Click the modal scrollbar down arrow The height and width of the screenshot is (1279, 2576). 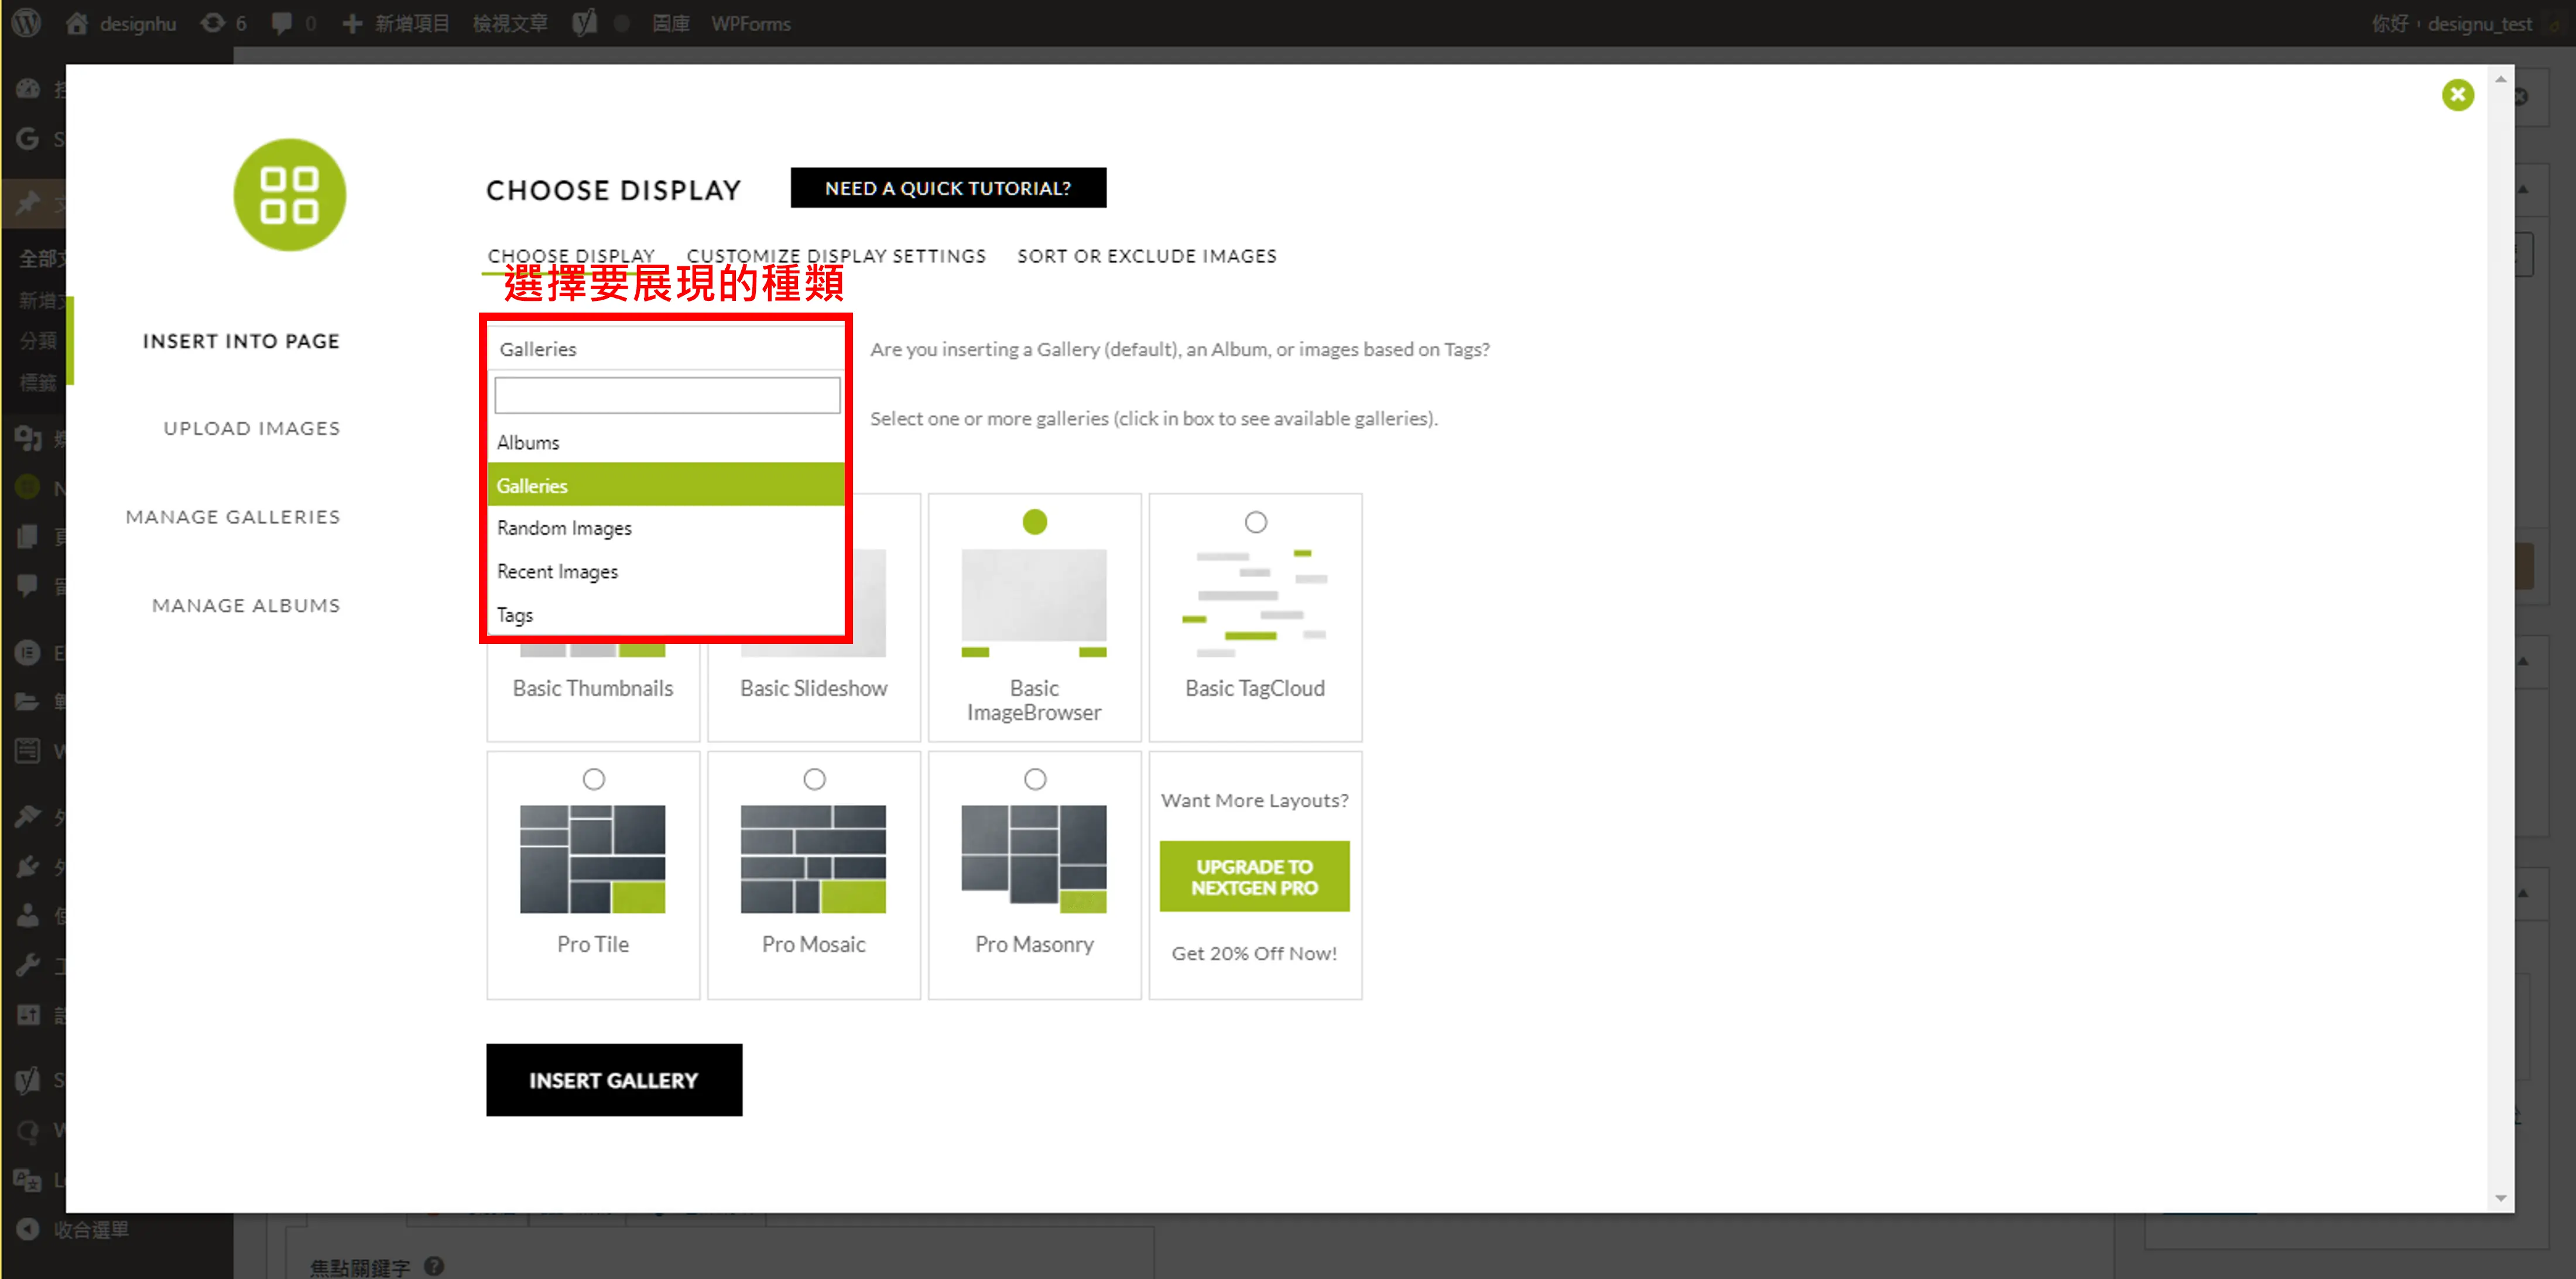point(2500,1198)
